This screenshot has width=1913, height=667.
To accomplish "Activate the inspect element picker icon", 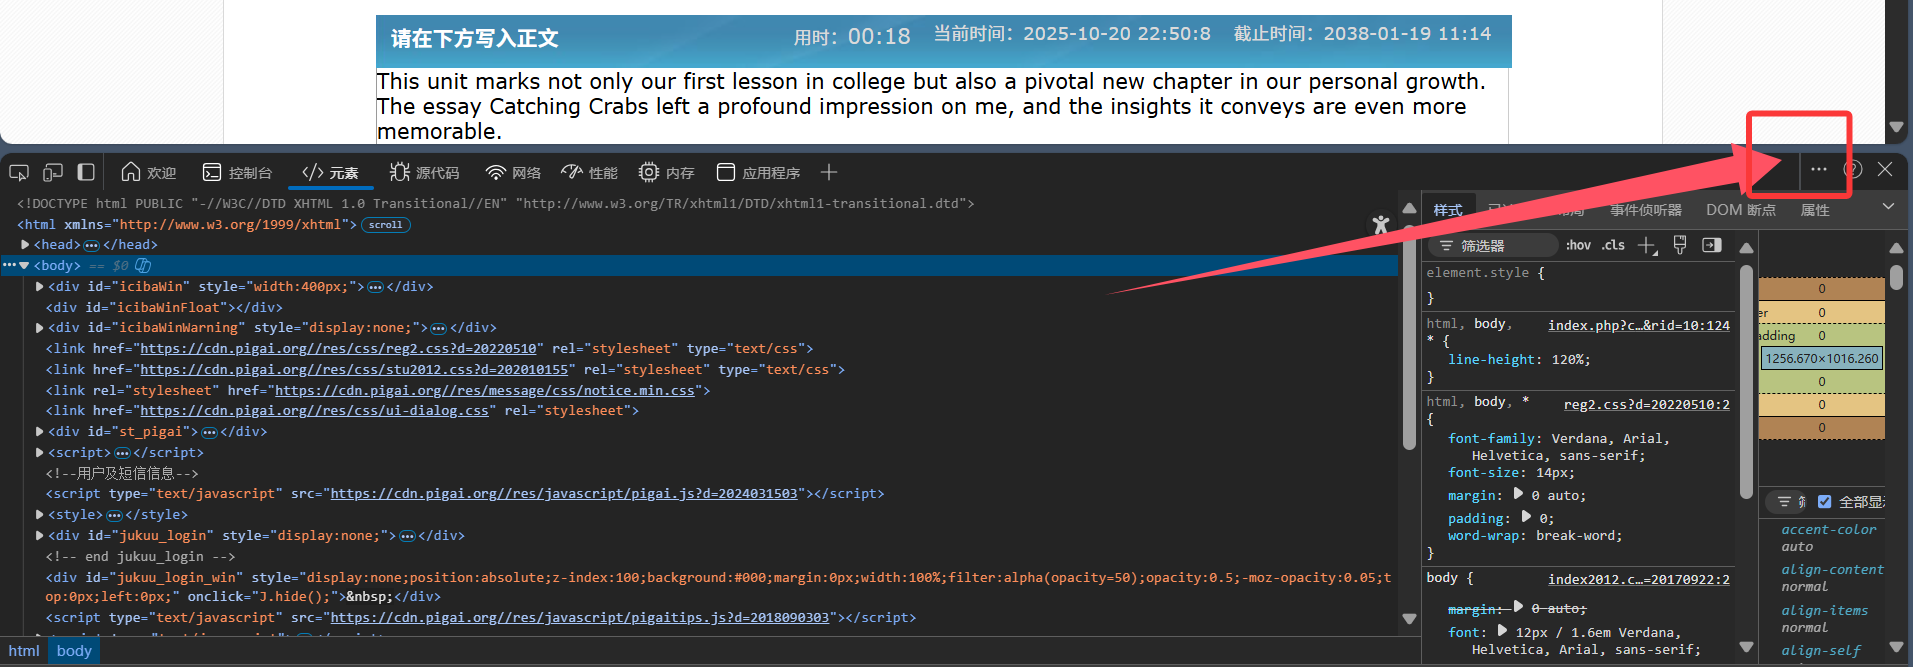I will [x=19, y=172].
